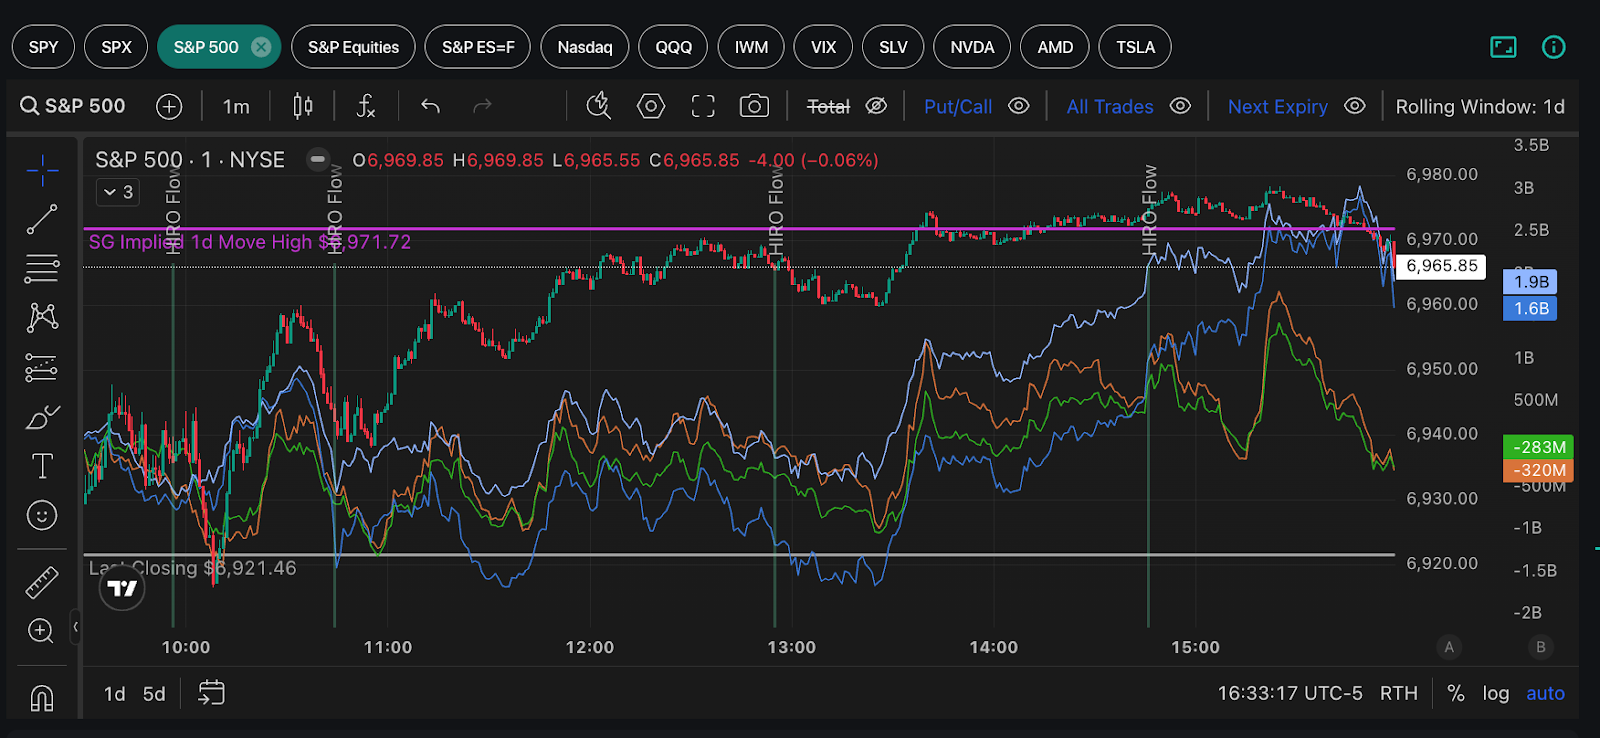Undo the last chart action
Screen dimensions: 1600x738
[431, 106]
